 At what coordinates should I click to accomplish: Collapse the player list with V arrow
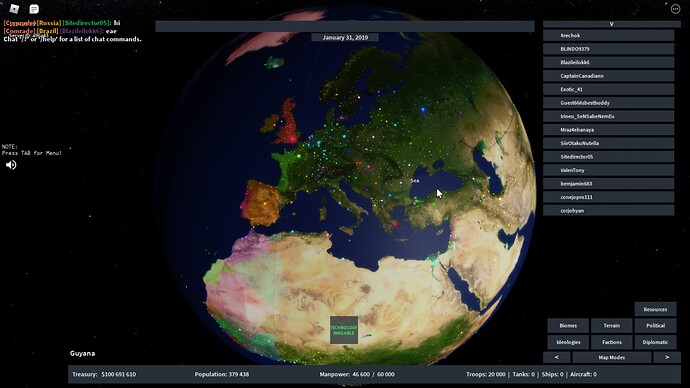pyautogui.click(x=611, y=24)
